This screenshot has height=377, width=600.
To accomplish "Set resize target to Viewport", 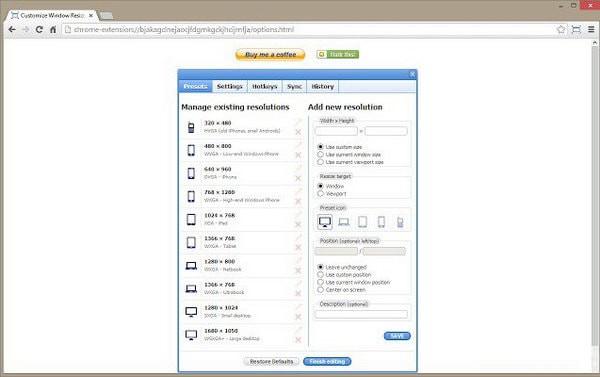I will 320,194.
